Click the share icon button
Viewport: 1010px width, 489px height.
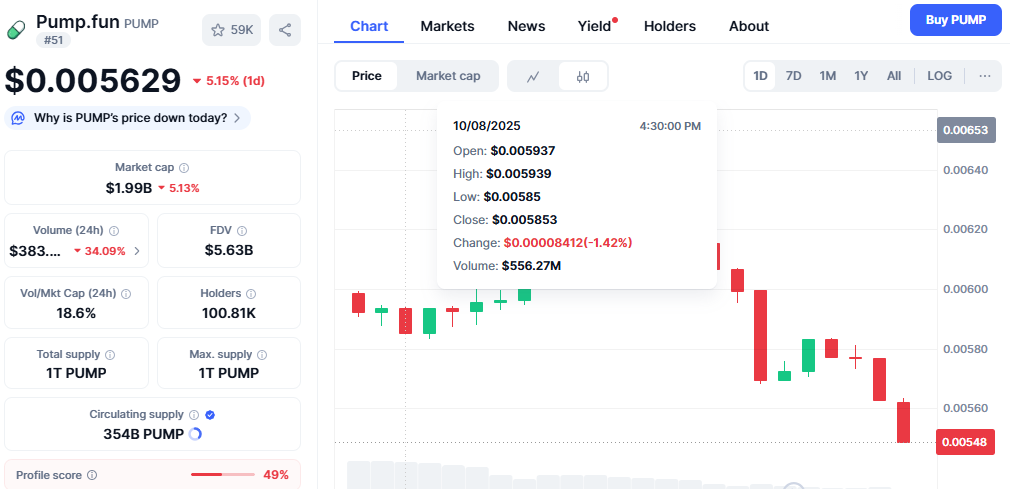pos(285,30)
